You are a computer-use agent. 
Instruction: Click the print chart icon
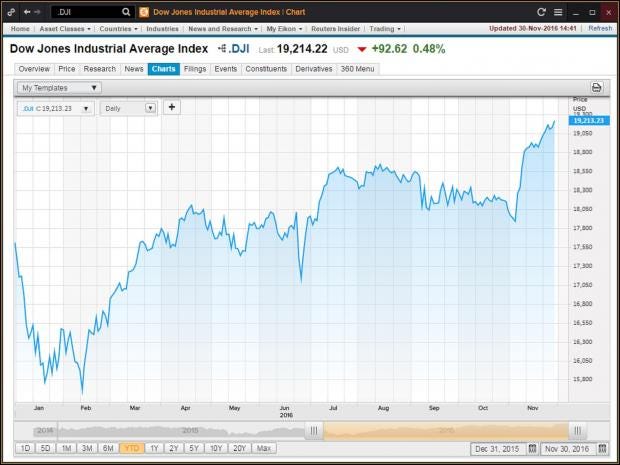(597, 87)
